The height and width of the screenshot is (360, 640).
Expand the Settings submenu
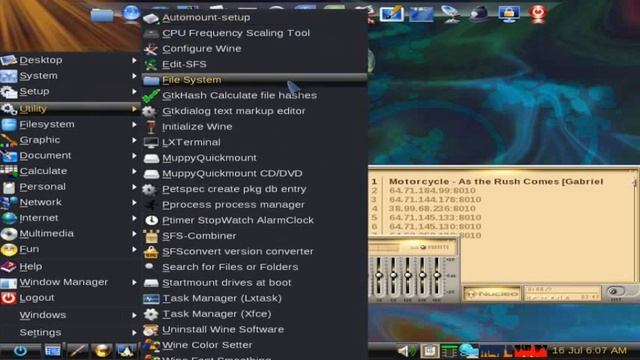pyautogui.click(x=70, y=332)
